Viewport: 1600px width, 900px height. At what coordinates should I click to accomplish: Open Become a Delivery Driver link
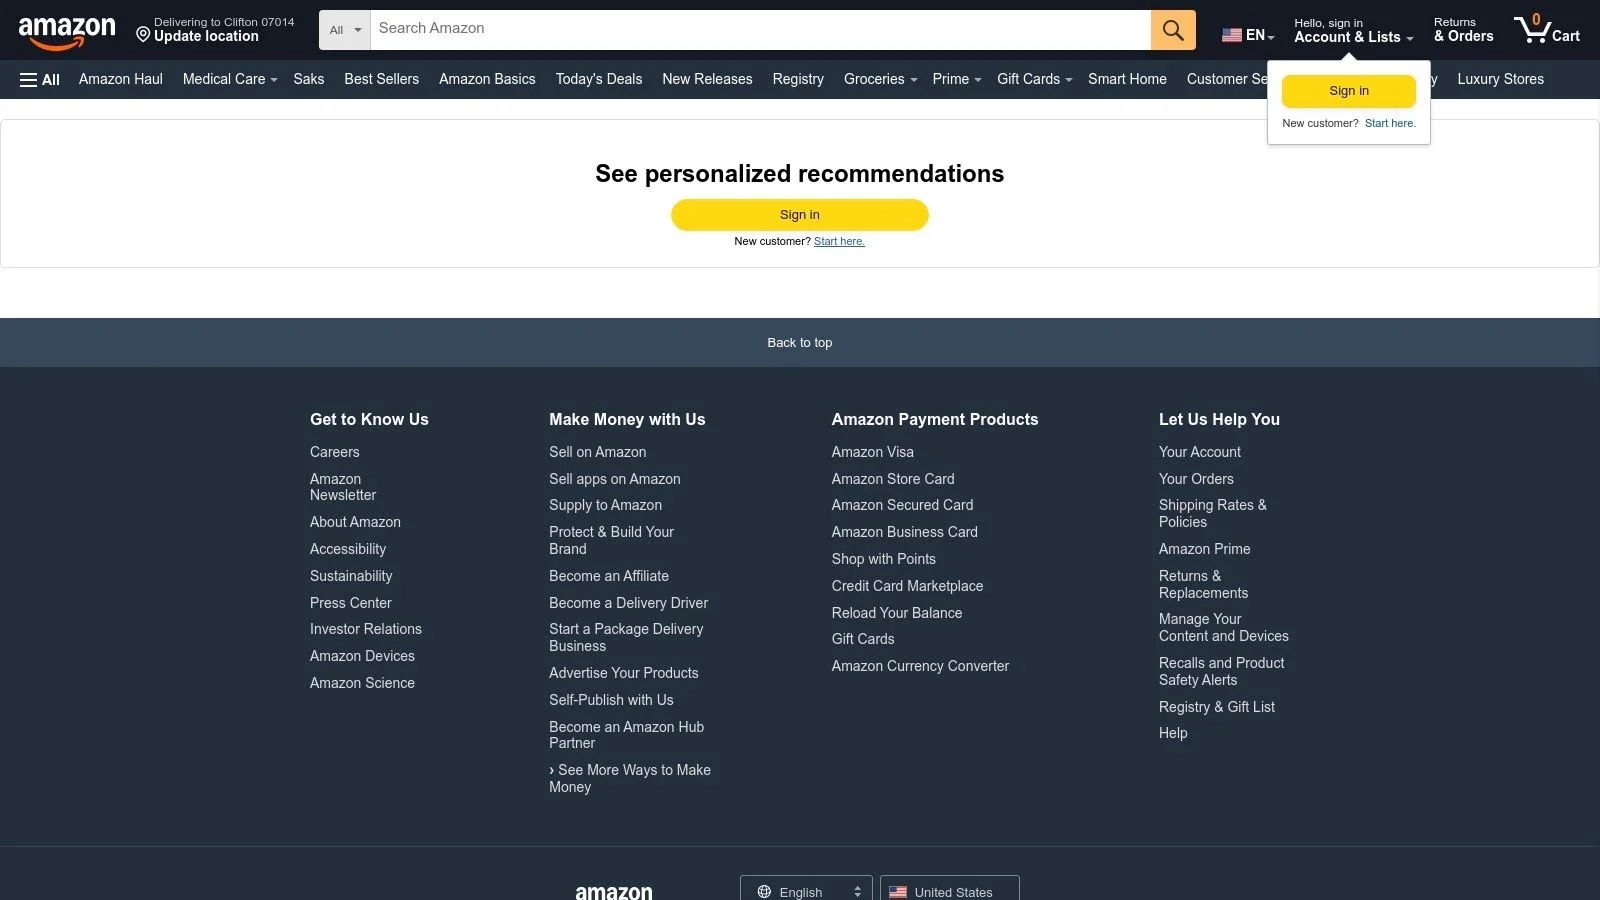click(628, 603)
